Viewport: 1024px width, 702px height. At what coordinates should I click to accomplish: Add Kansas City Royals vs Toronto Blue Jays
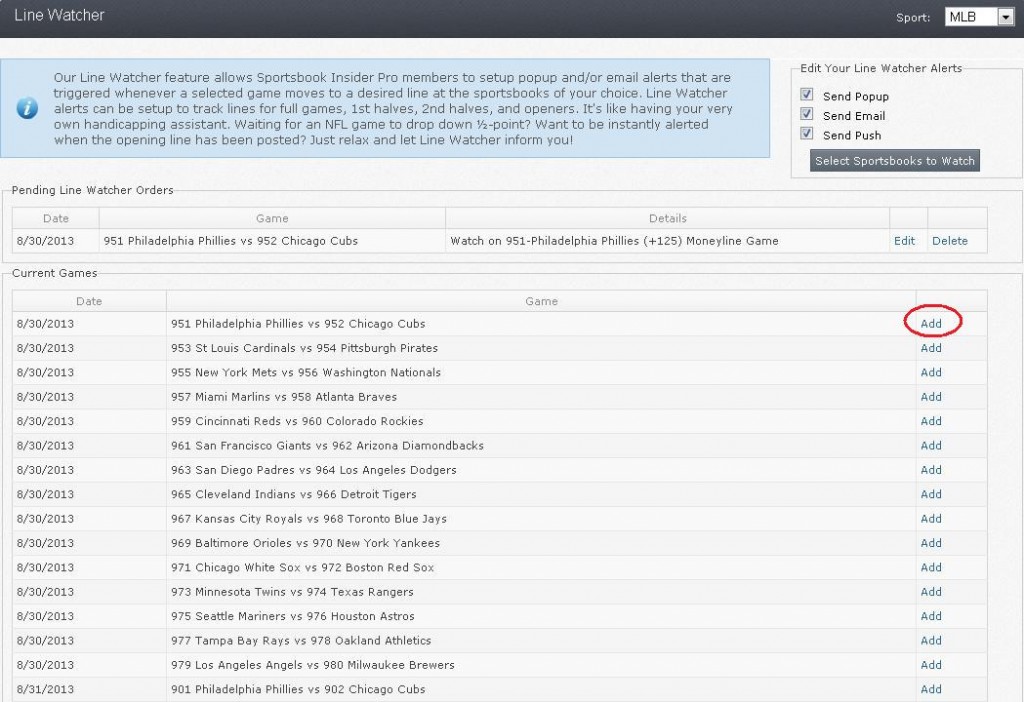point(931,519)
